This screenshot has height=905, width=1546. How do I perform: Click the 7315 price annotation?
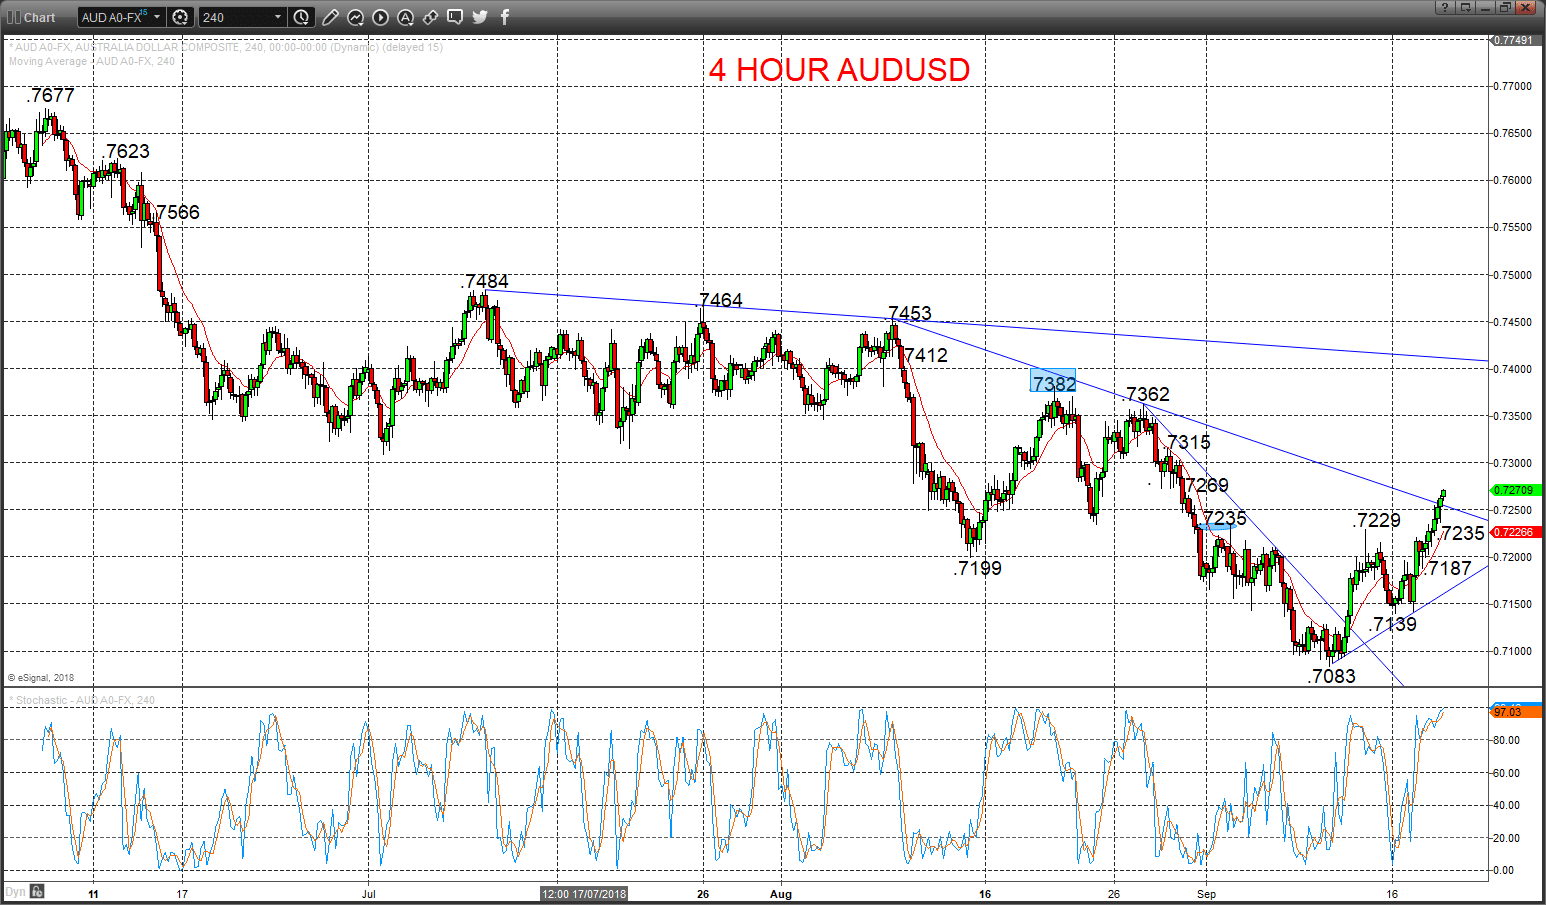[1189, 442]
